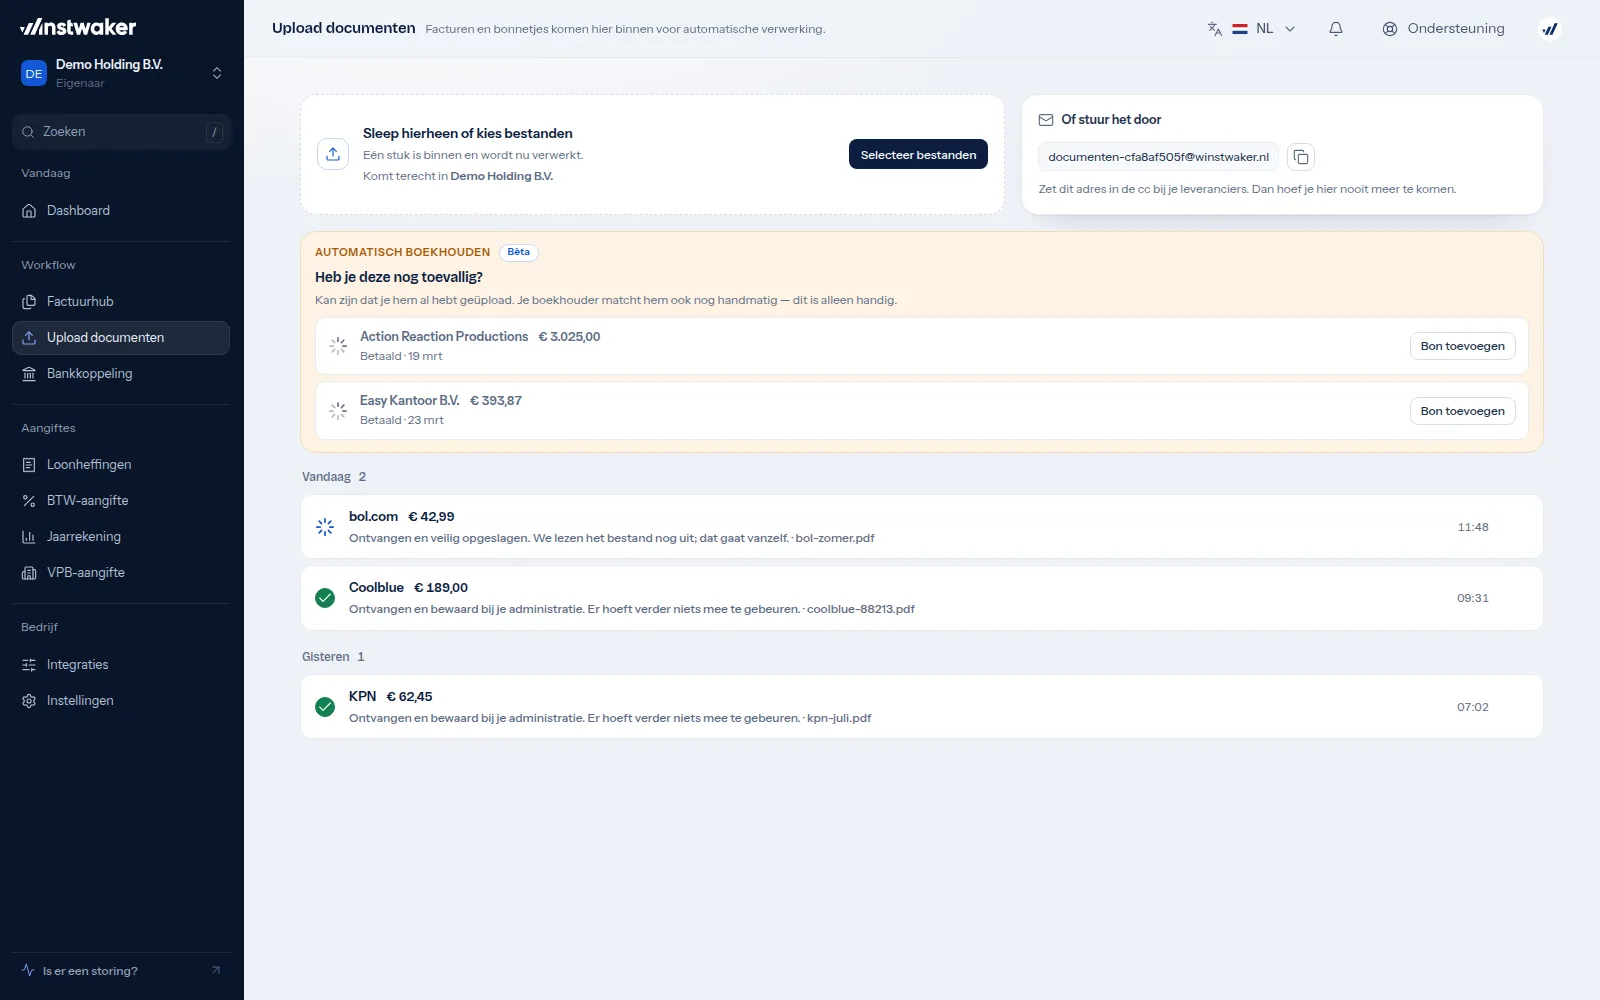Open Dashboard from the sidebar
Viewport: 1600px width, 1000px height.
[121, 210]
